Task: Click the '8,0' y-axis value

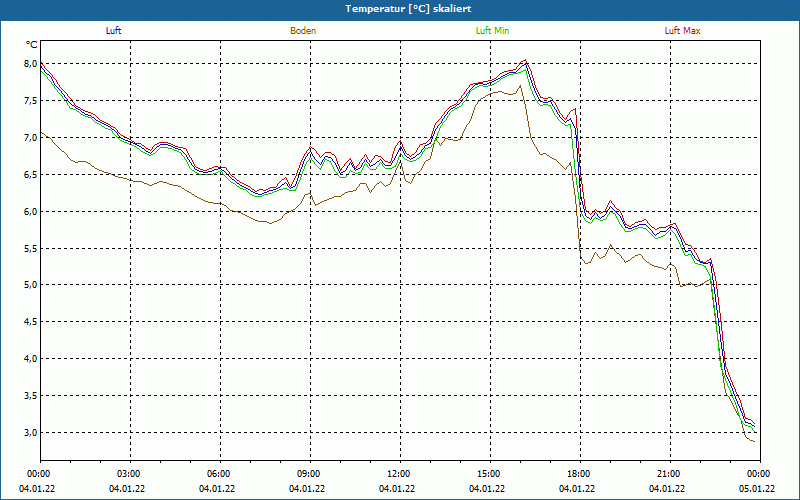Action: (31, 64)
